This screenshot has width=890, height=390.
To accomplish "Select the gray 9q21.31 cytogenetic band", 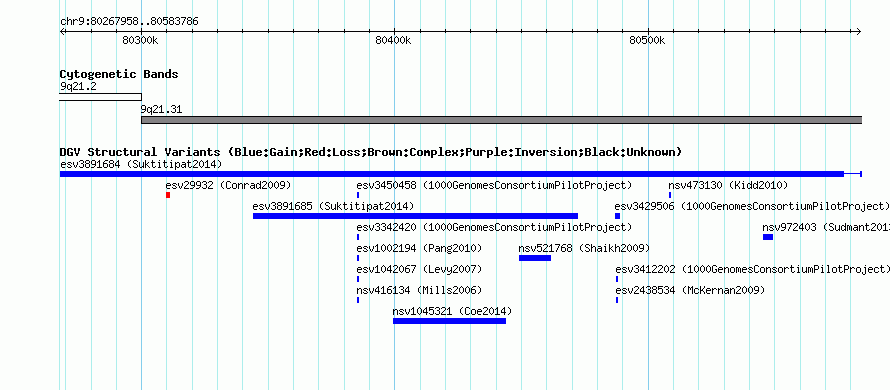I will coord(501,120).
